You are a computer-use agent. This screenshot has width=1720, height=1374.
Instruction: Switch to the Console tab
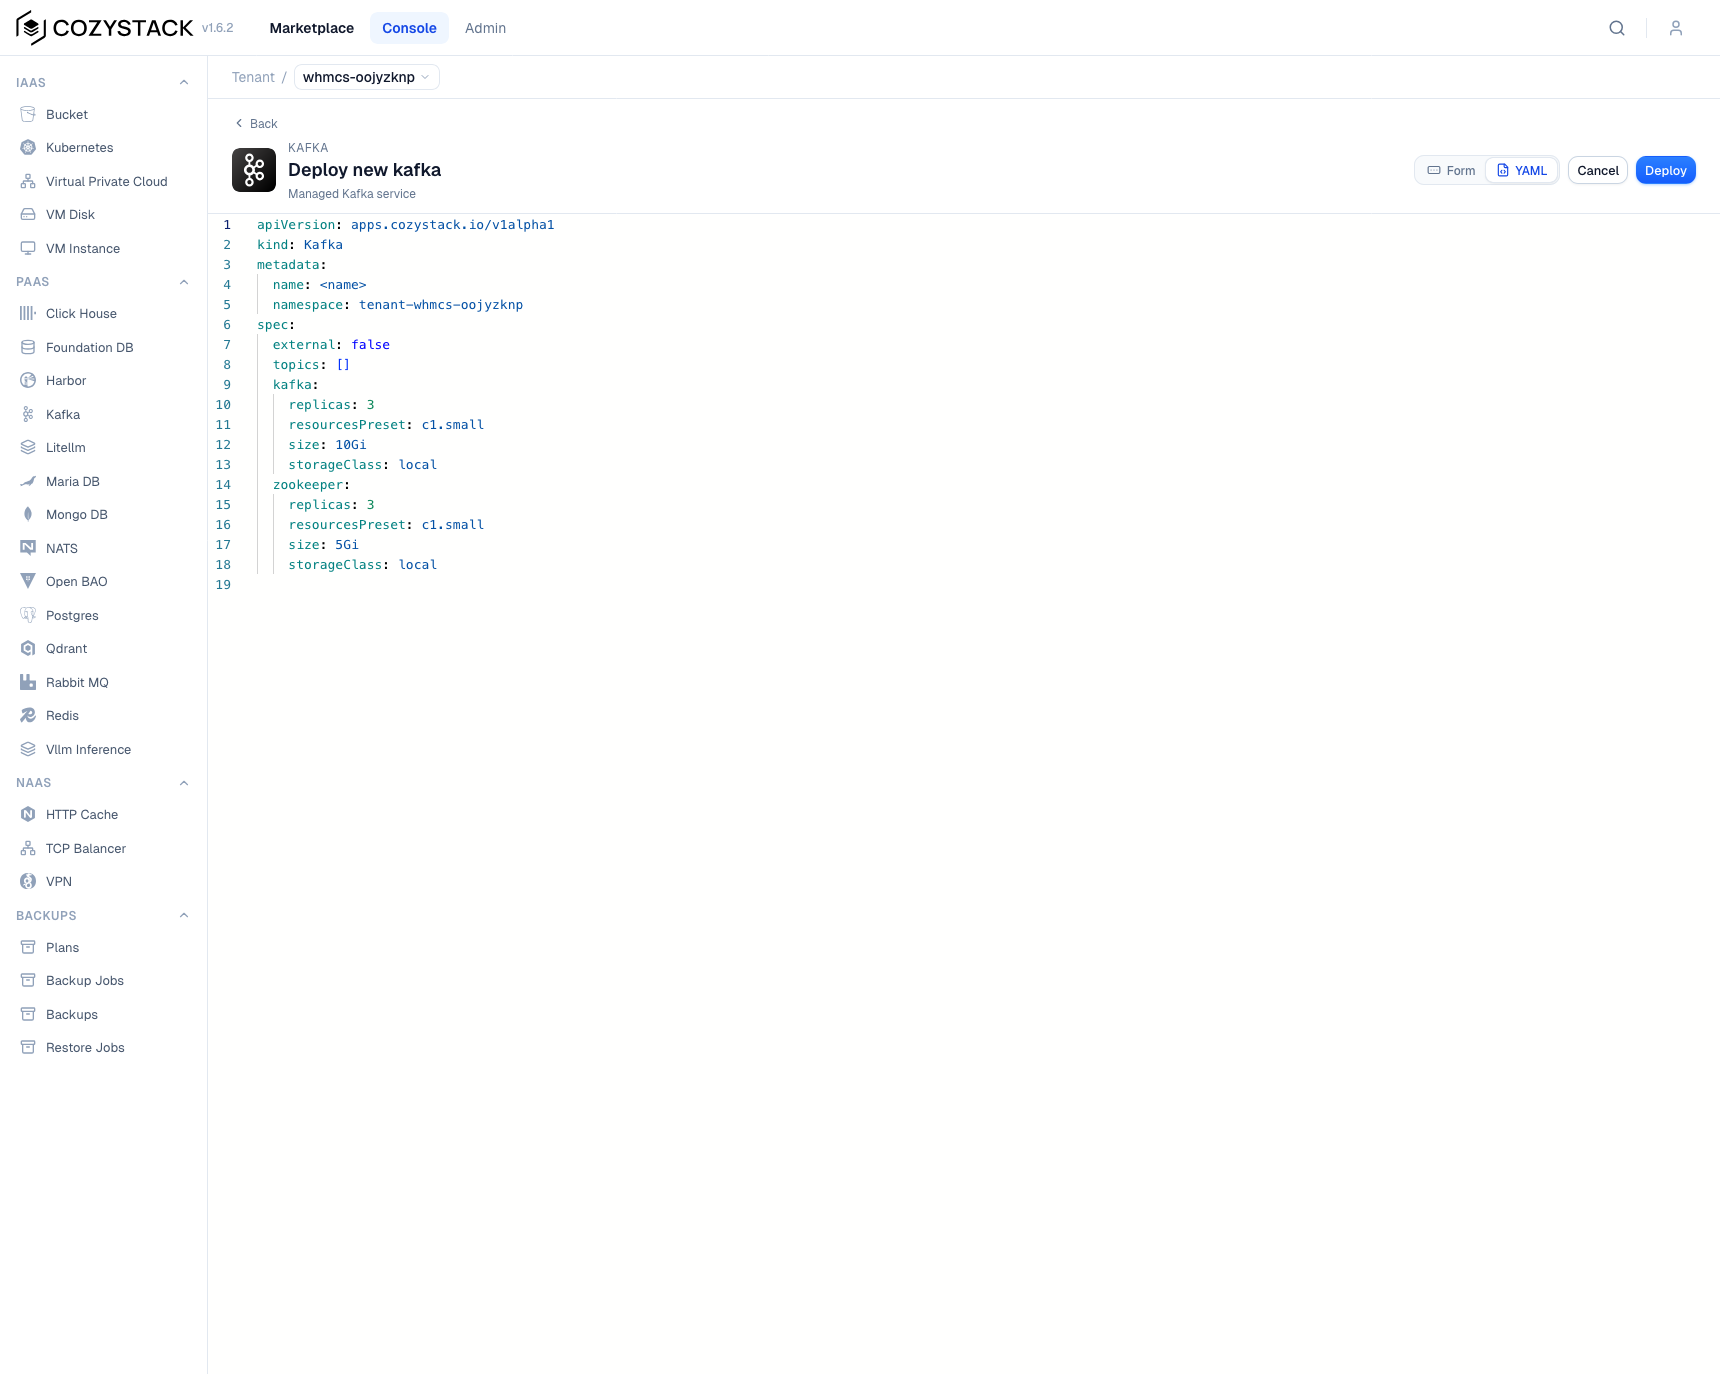click(409, 28)
